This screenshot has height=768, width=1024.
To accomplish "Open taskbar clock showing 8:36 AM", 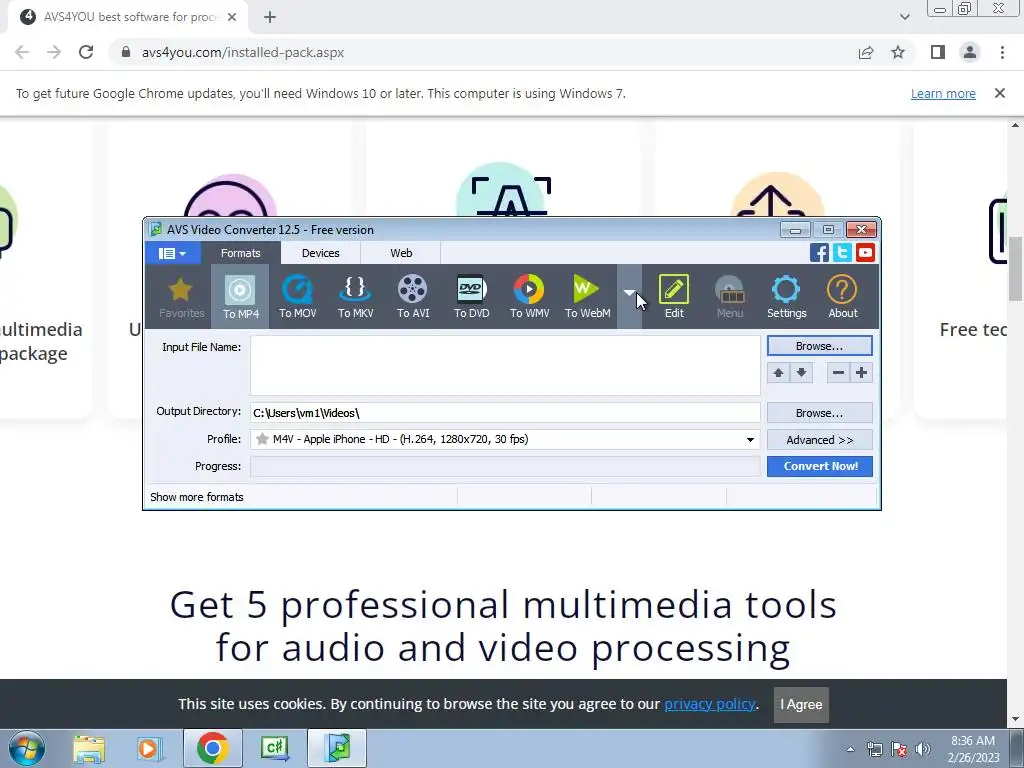I will (x=973, y=749).
